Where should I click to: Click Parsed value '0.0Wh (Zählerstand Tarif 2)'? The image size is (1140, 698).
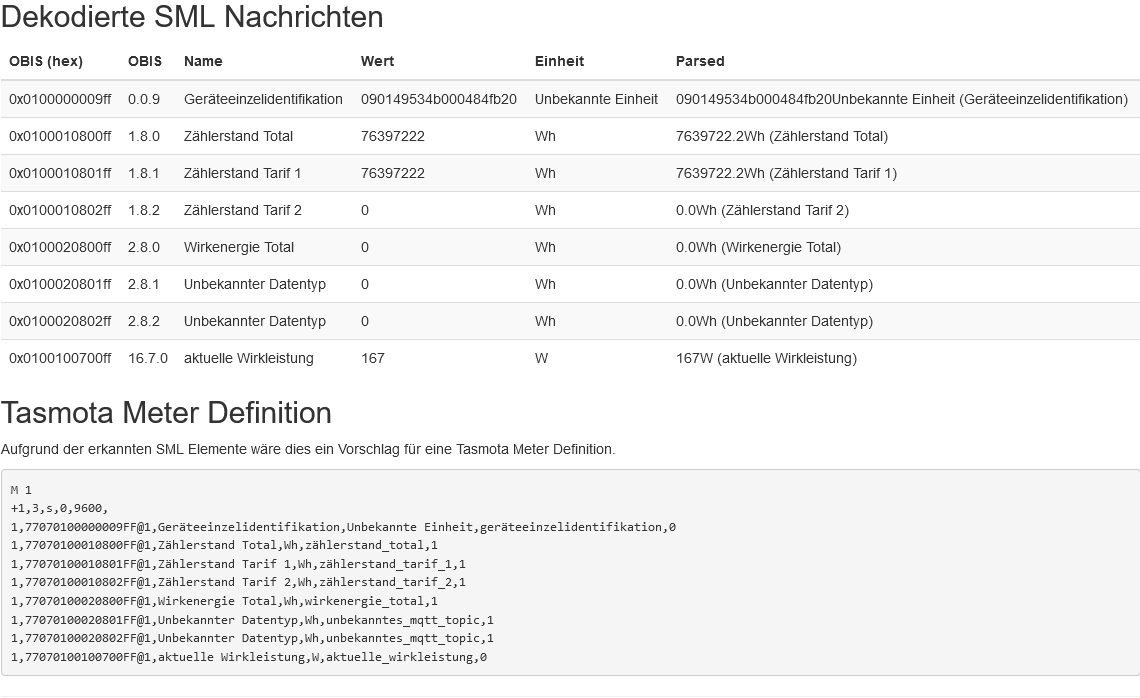pos(763,210)
